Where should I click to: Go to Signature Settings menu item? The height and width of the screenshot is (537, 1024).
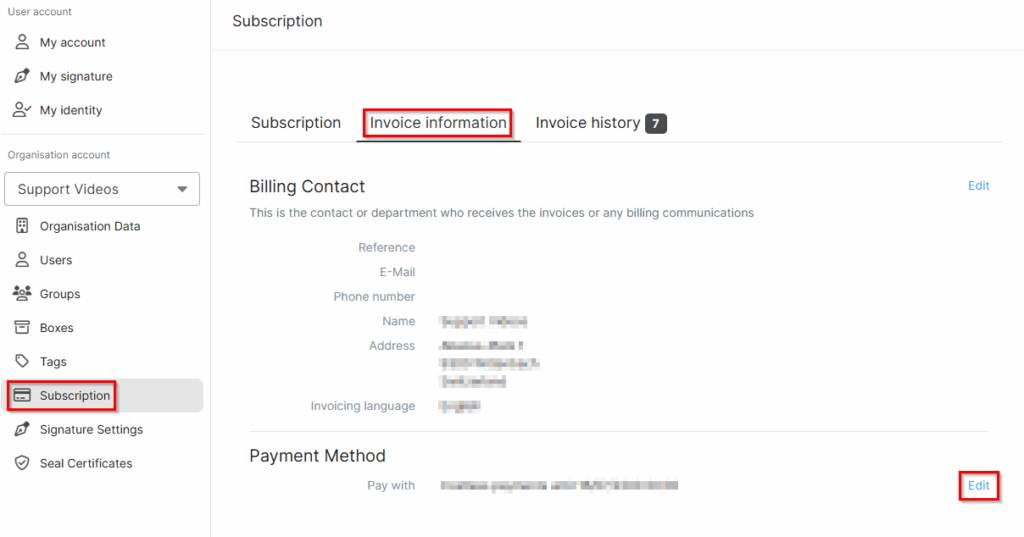pos(91,429)
